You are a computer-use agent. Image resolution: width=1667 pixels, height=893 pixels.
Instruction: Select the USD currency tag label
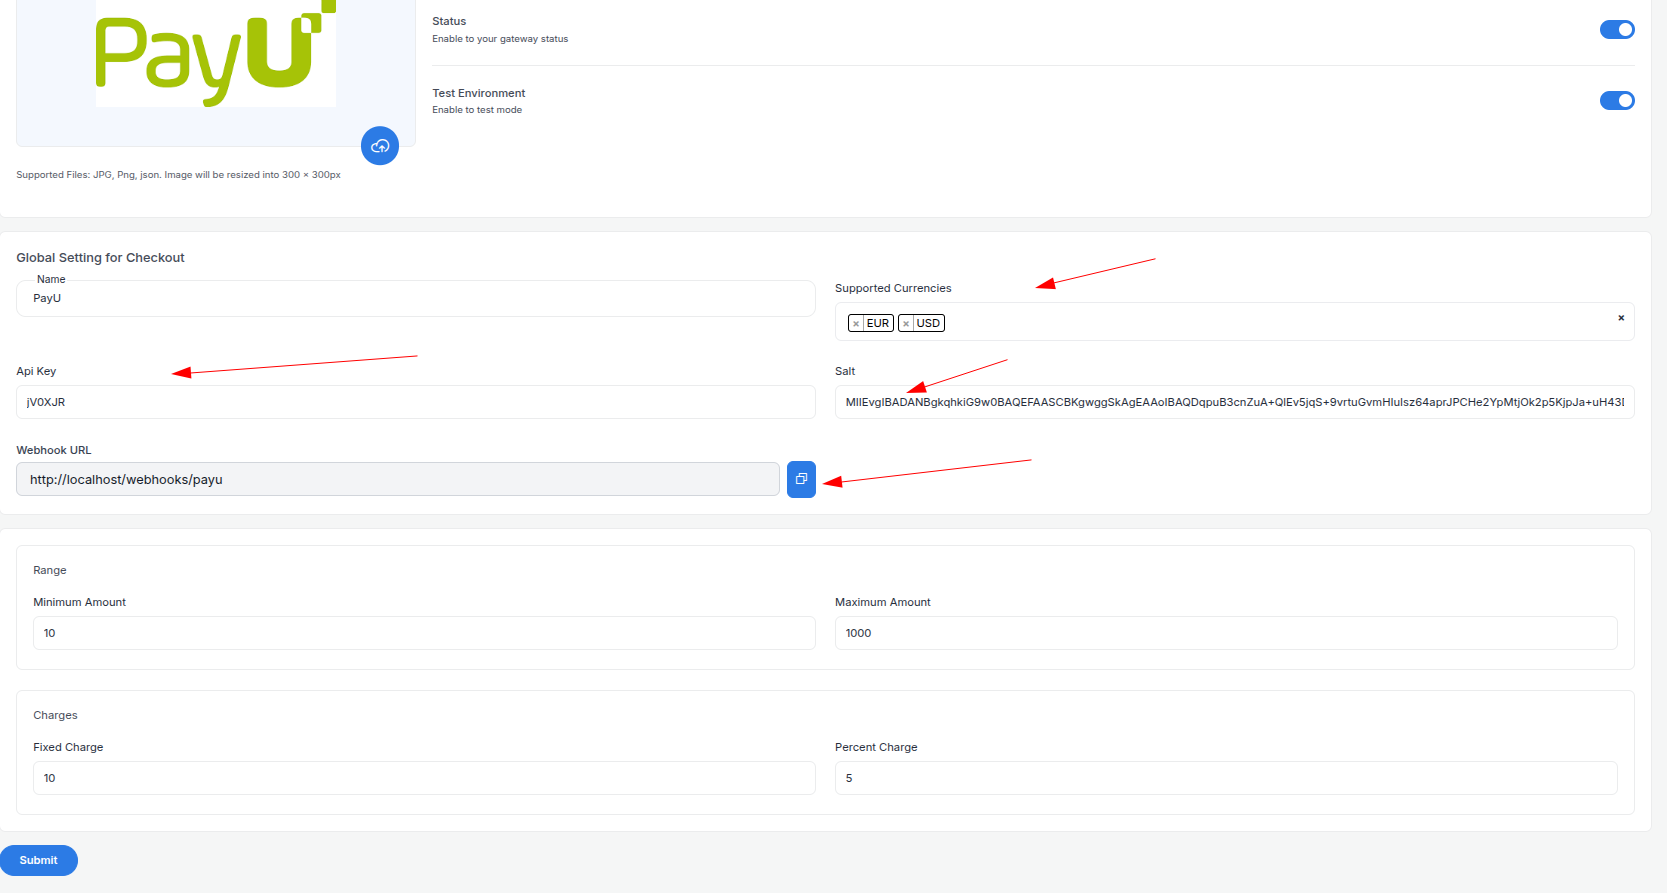(928, 323)
